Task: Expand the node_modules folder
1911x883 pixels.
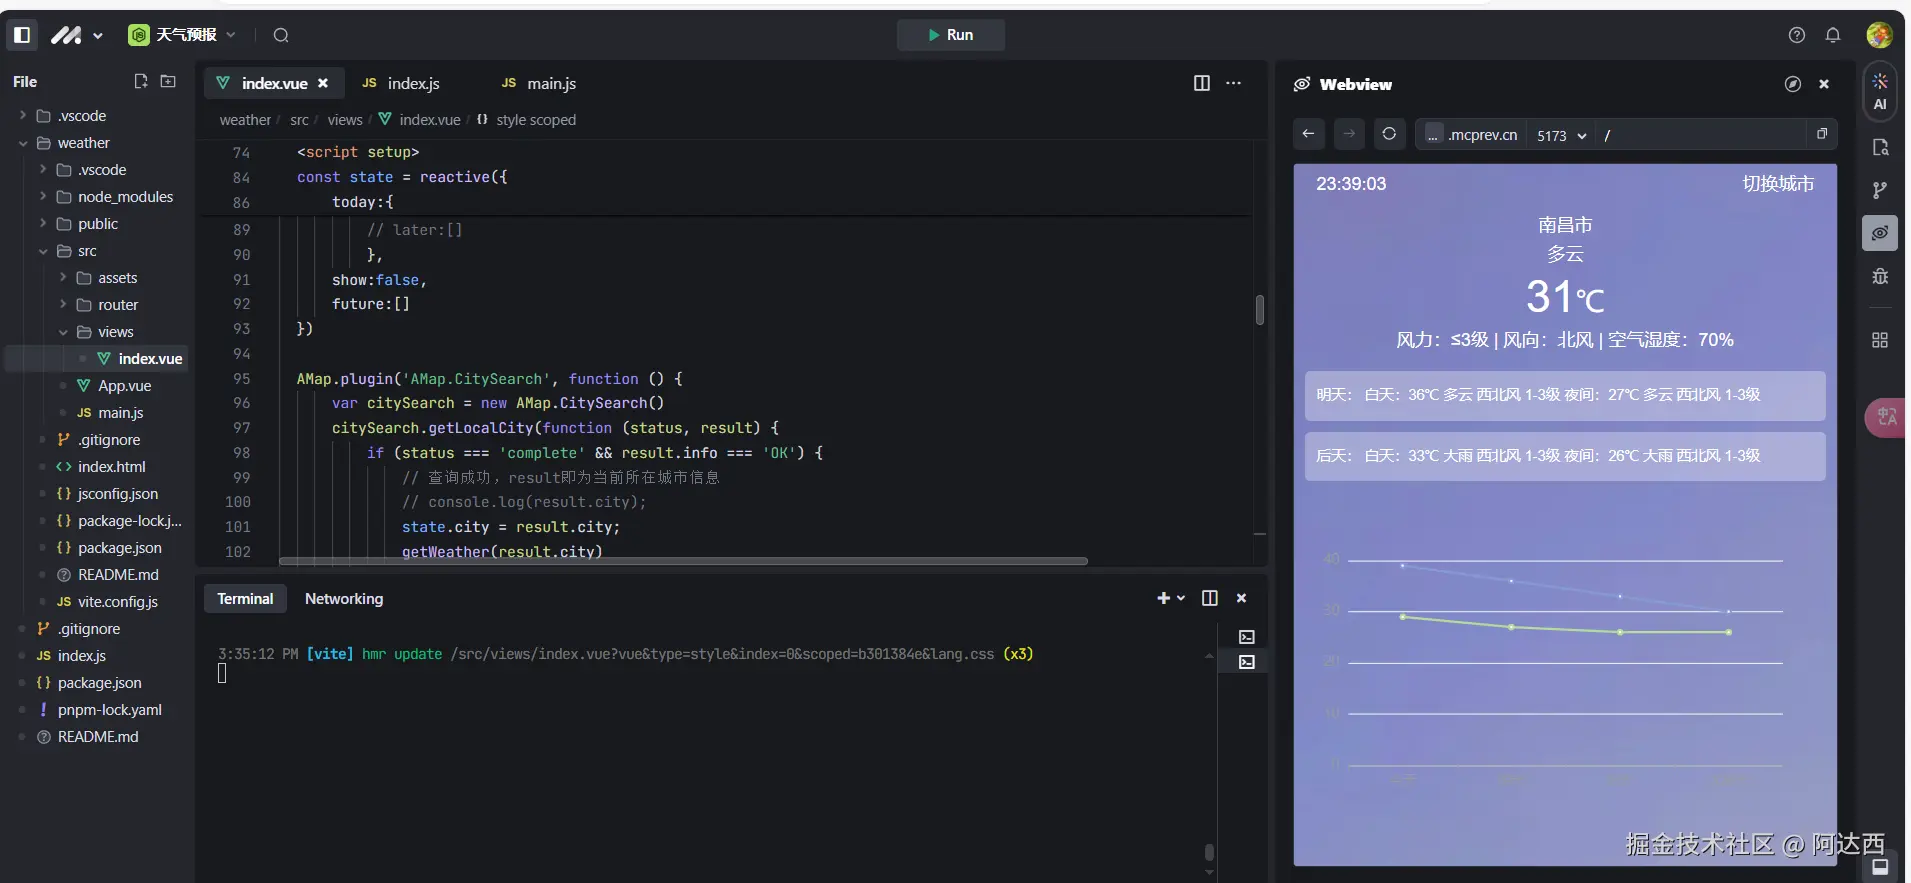Action: coord(43,197)
